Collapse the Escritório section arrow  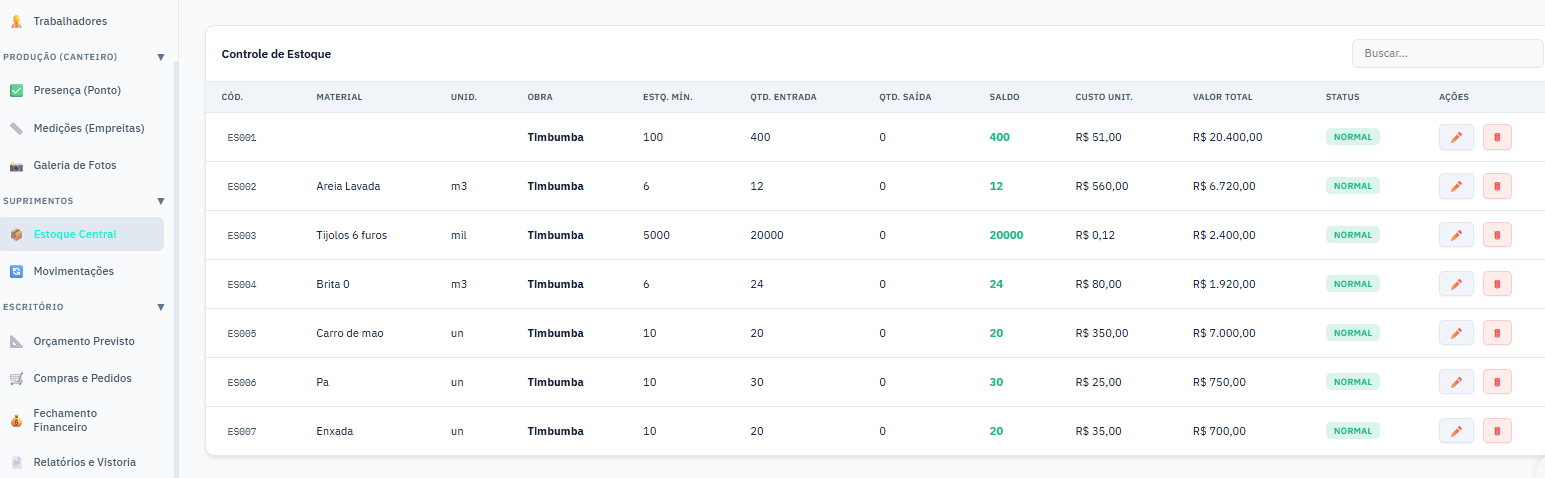(x=160, y=307)
